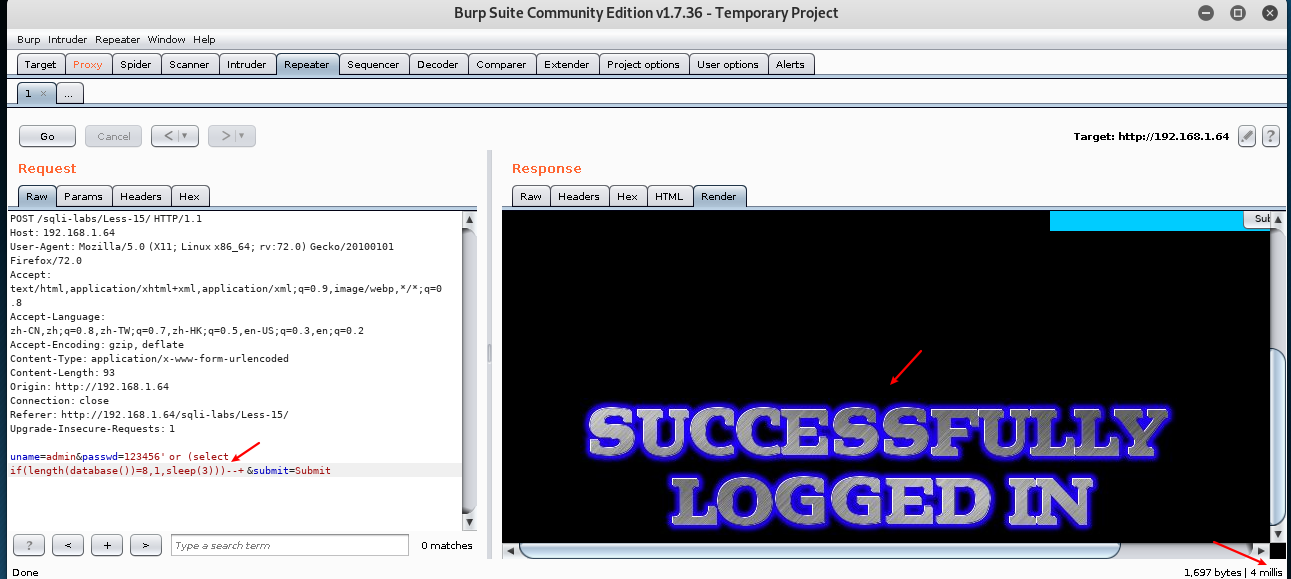Switch to the Target tab
Screen dimensions: 1291x579
point(41,64)
